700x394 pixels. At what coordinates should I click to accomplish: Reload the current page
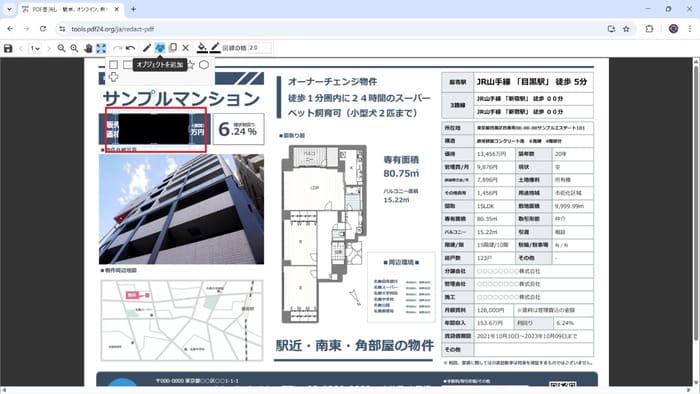(x=43, y=29)
